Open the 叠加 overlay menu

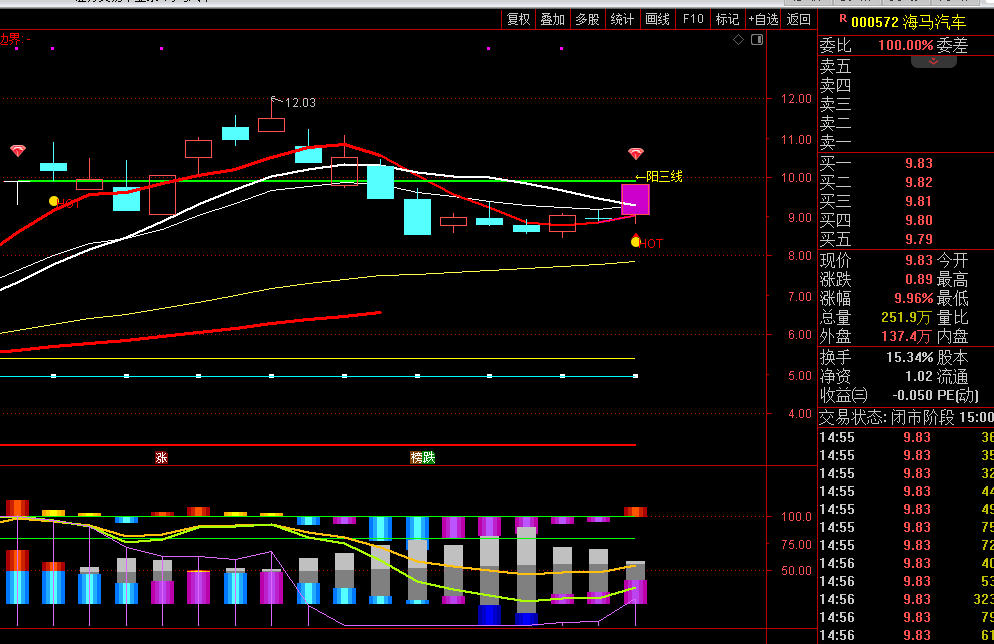[552, 19]
